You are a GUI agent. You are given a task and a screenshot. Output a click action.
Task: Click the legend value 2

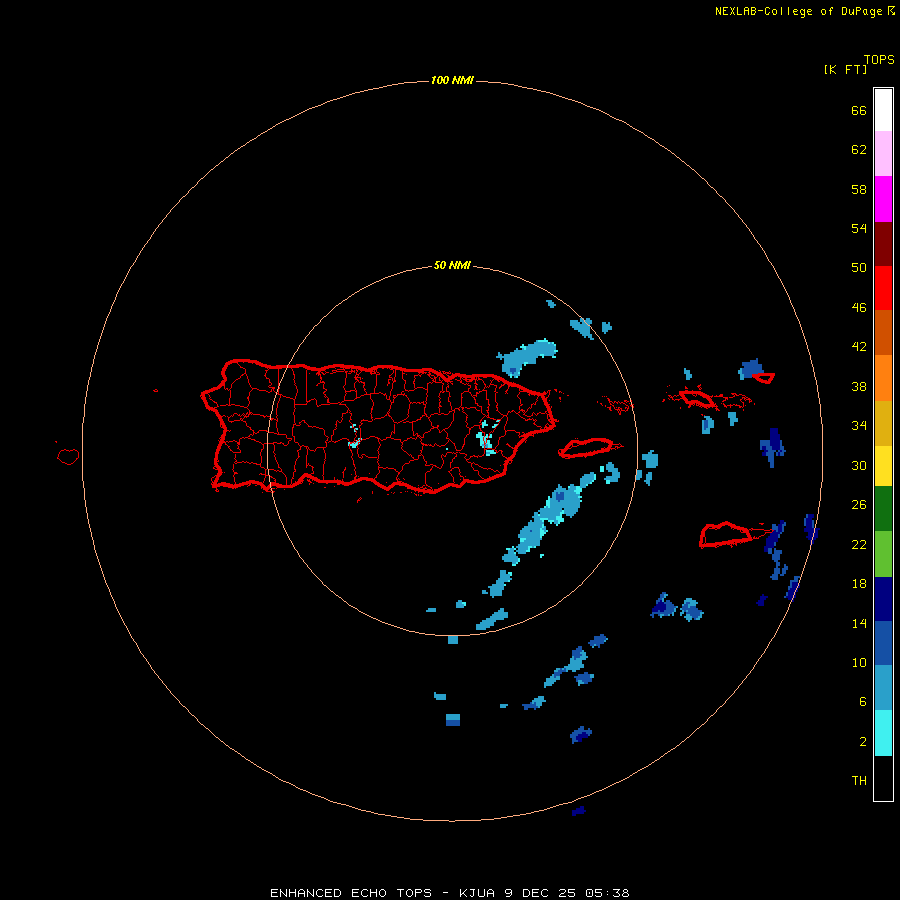tap(863, 742)
